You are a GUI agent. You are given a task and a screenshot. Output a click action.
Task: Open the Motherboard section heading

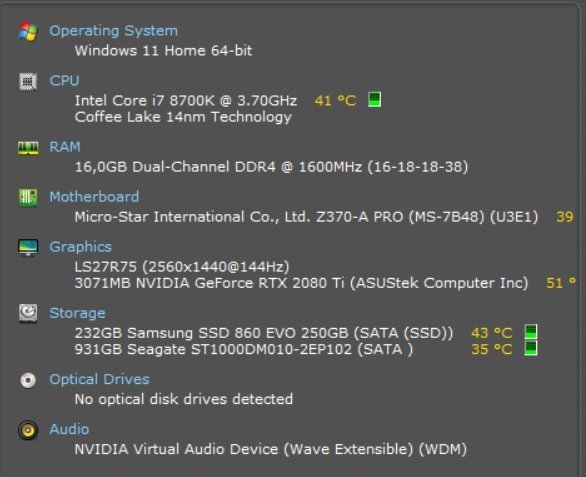pos(94,197)
